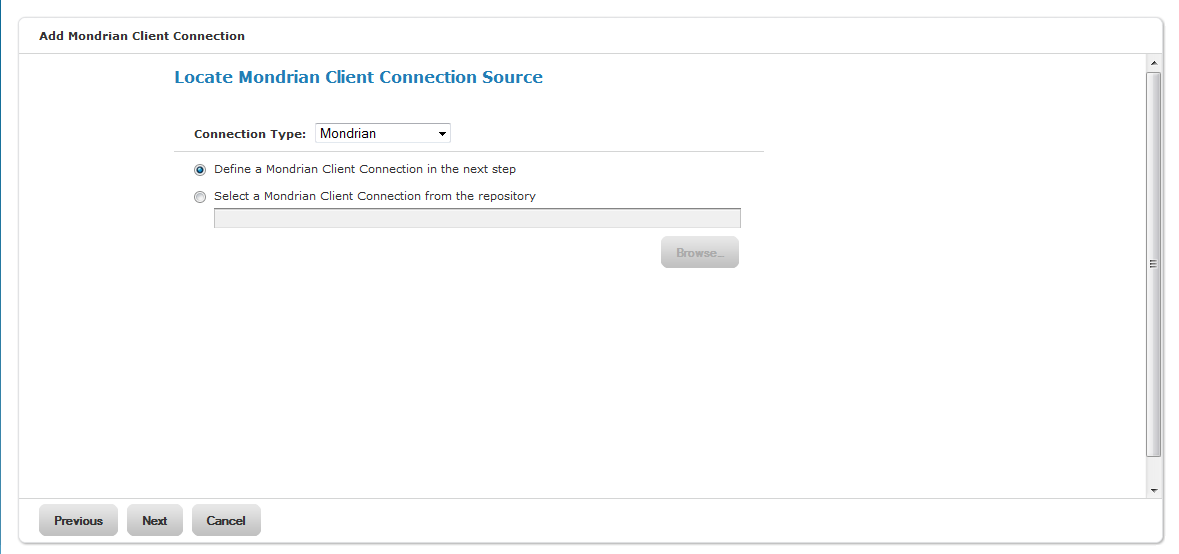Click the grip lines on the scrollbar thumb
This screenshot has width=1179, height=554.
click(x=1154, y=264)
